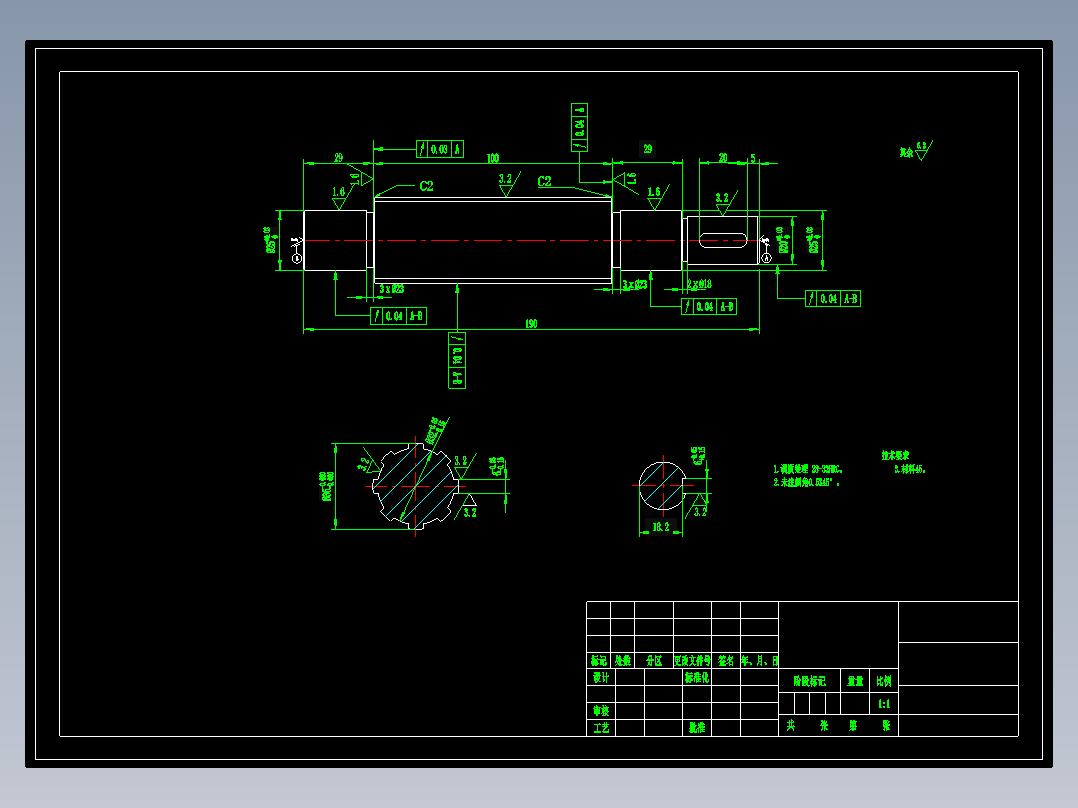Select the "阶段标记" title block cell
The width and height of the screenshot is (1078, 808).
click(809, 681)
